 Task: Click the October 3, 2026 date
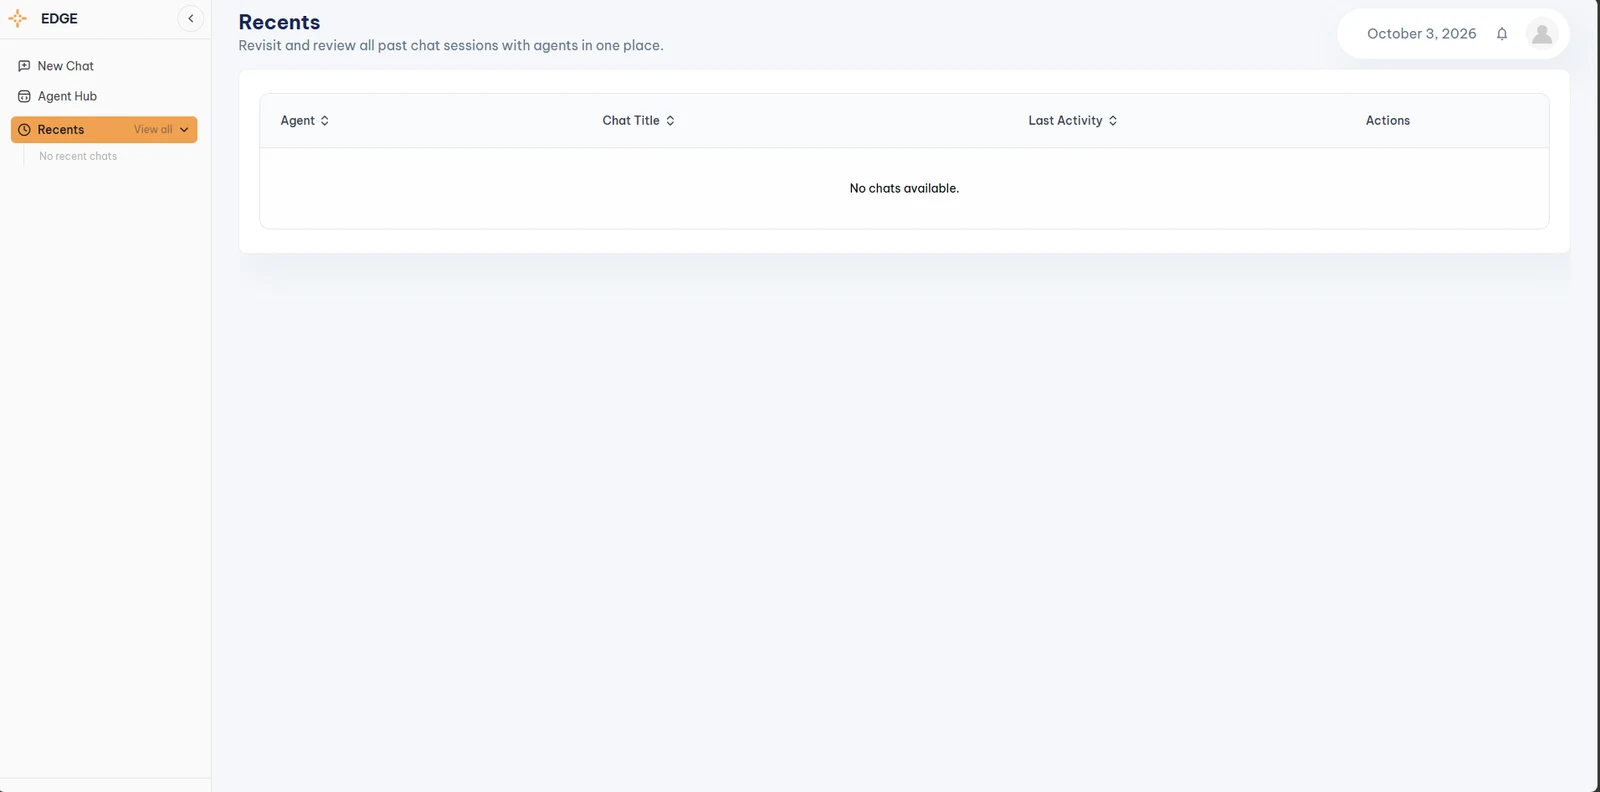point(1422,34)
